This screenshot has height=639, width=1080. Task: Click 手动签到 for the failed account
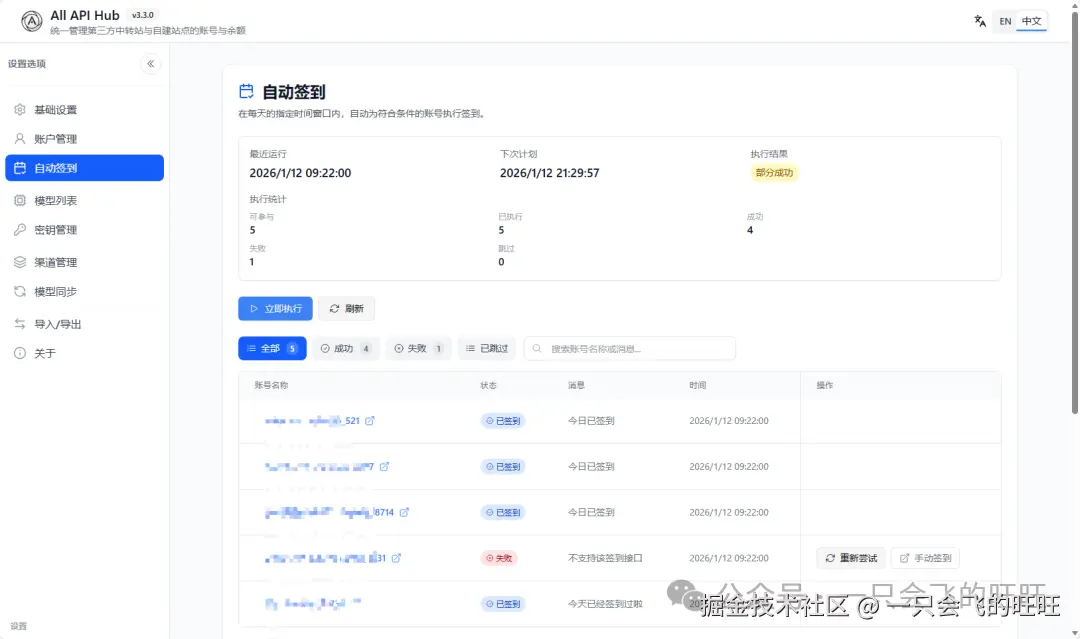(925, 558)
